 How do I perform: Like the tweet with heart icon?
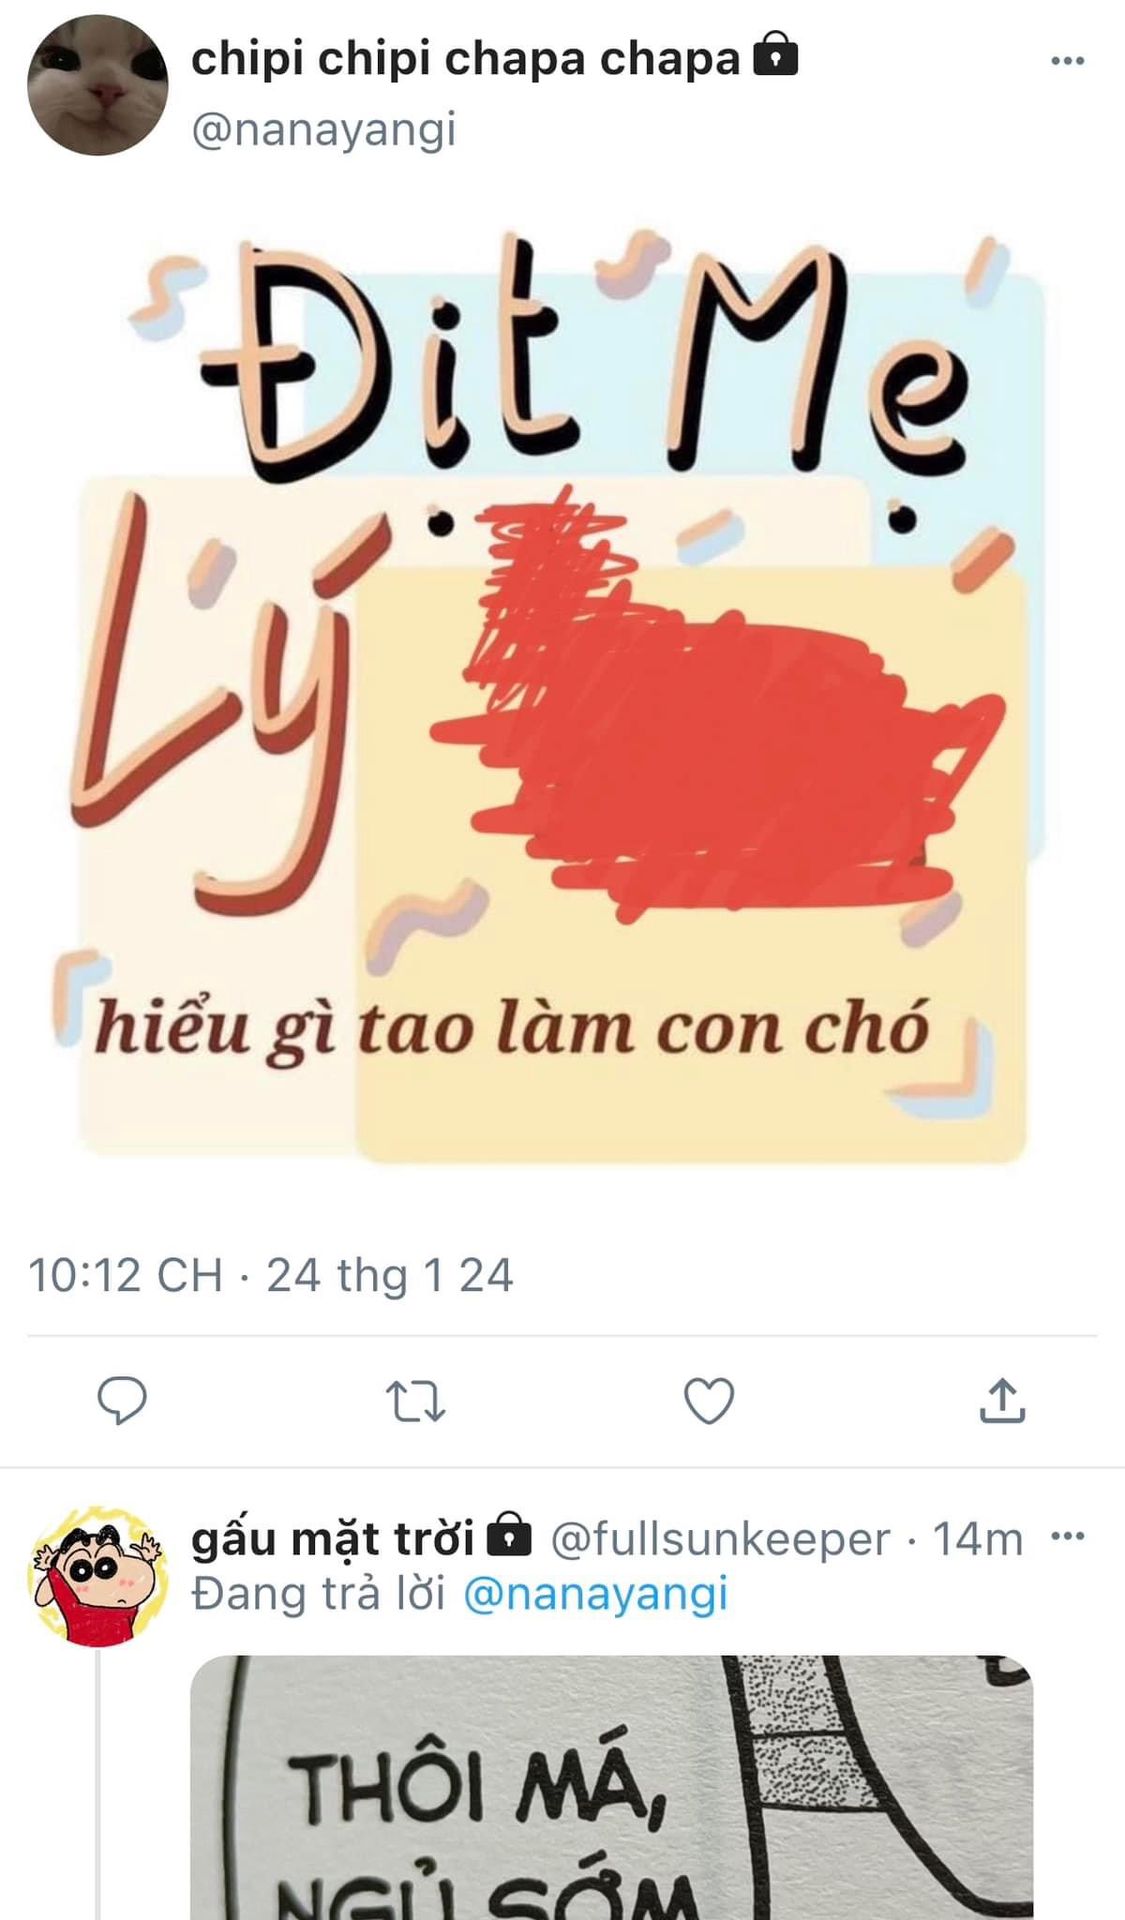(x=709, y=1400)
